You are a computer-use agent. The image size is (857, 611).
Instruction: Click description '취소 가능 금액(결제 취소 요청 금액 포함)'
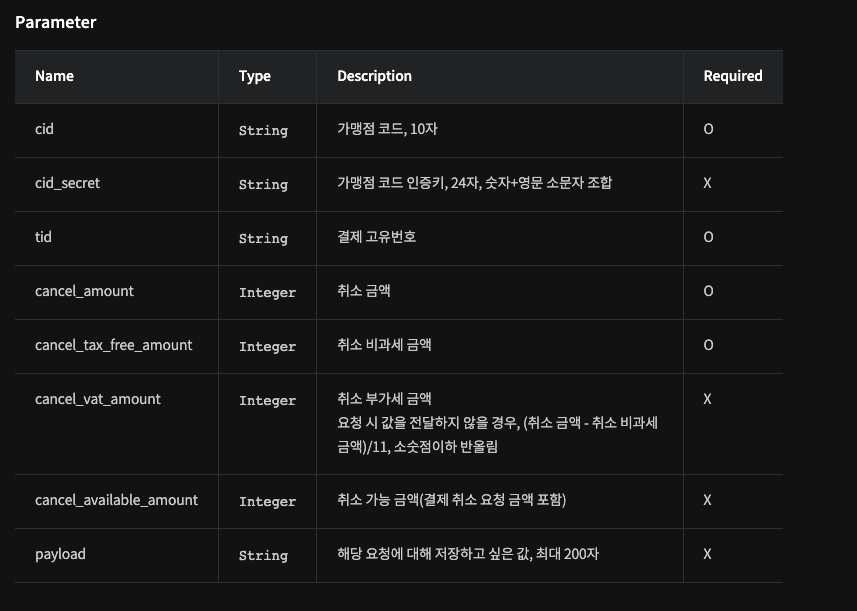pos(451,500)
